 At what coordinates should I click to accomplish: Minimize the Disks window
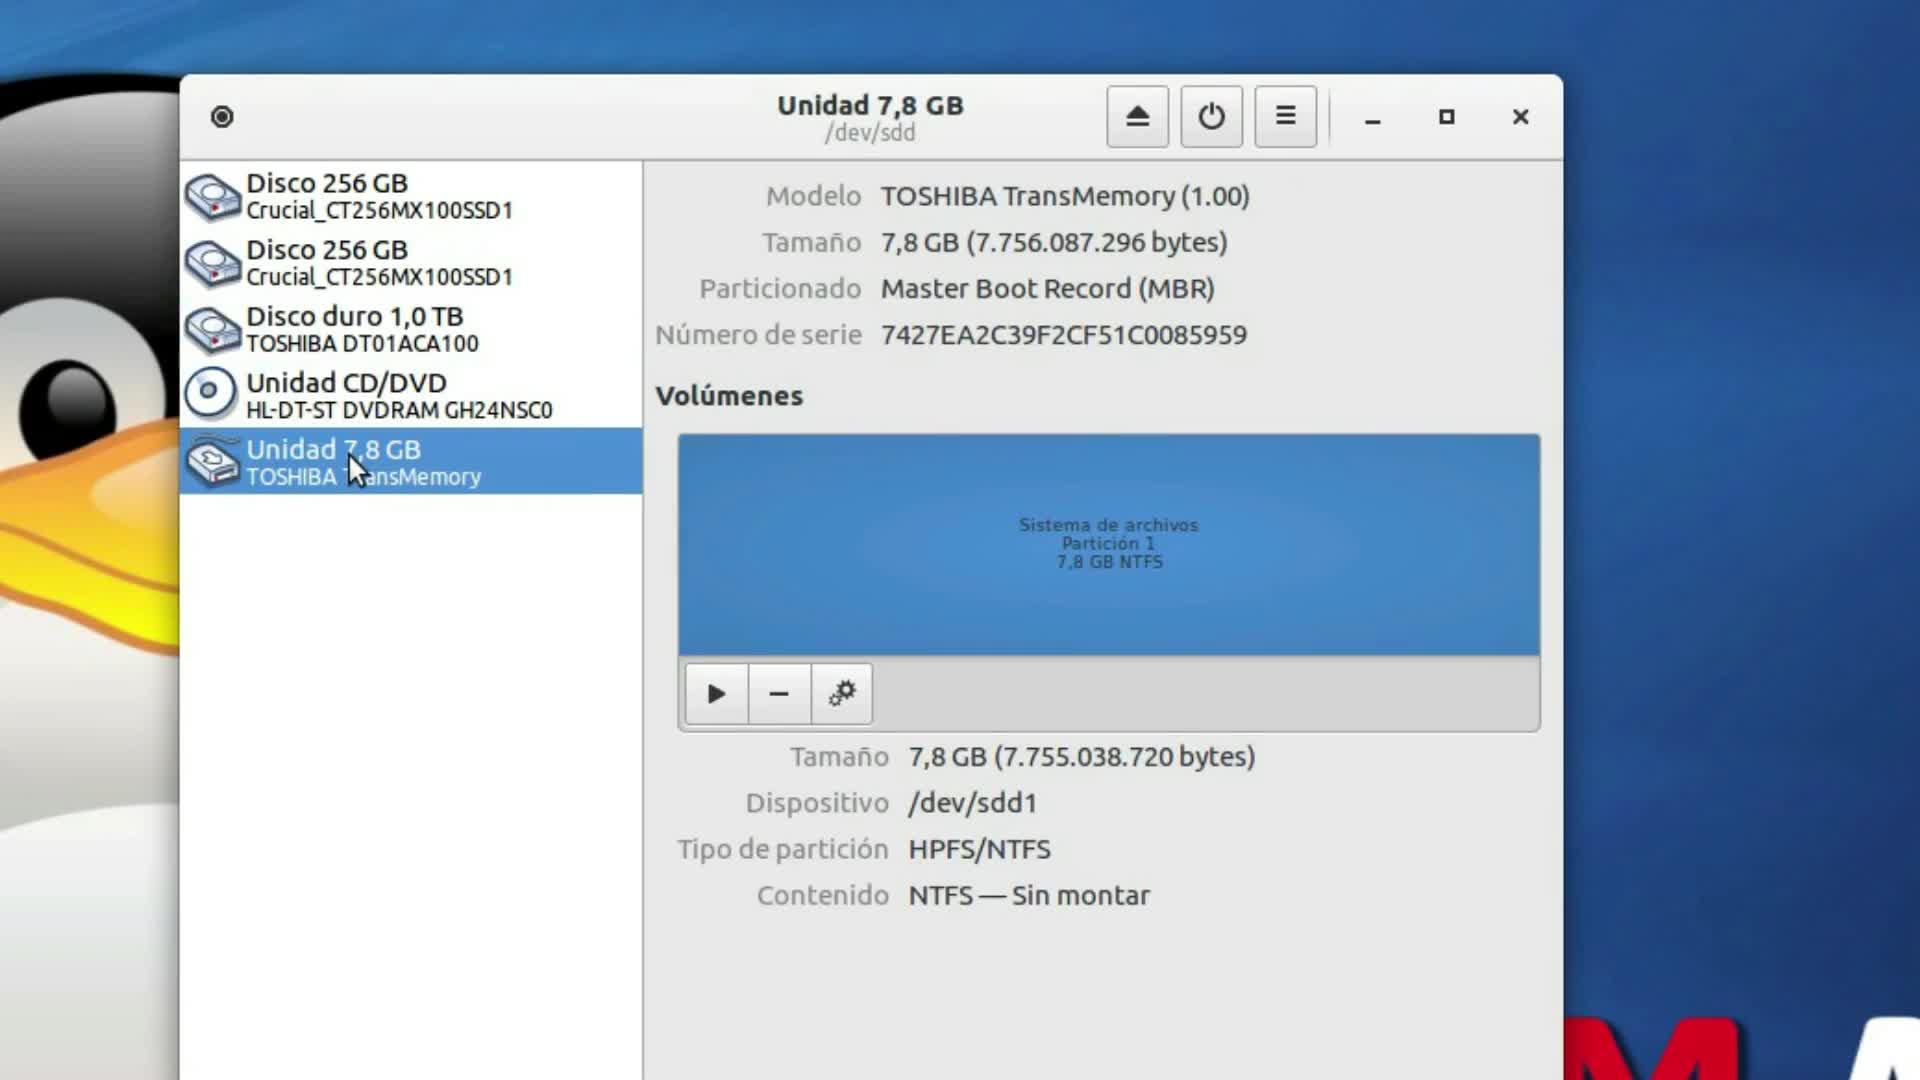tap(1372, 118)
